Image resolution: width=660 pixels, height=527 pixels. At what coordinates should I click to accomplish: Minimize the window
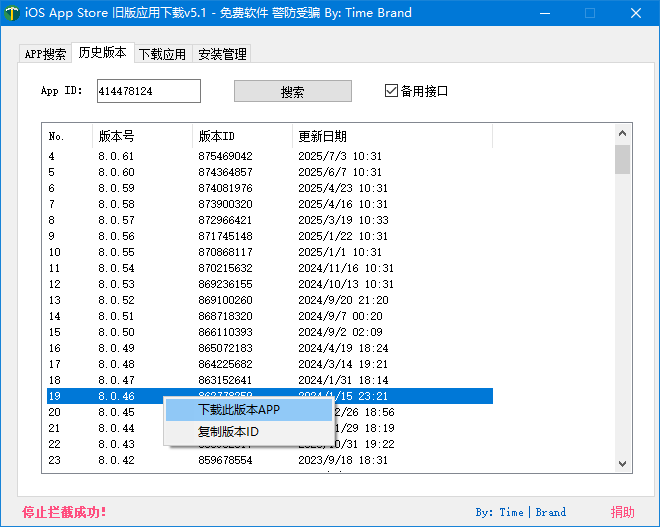(x=544, y=13)
